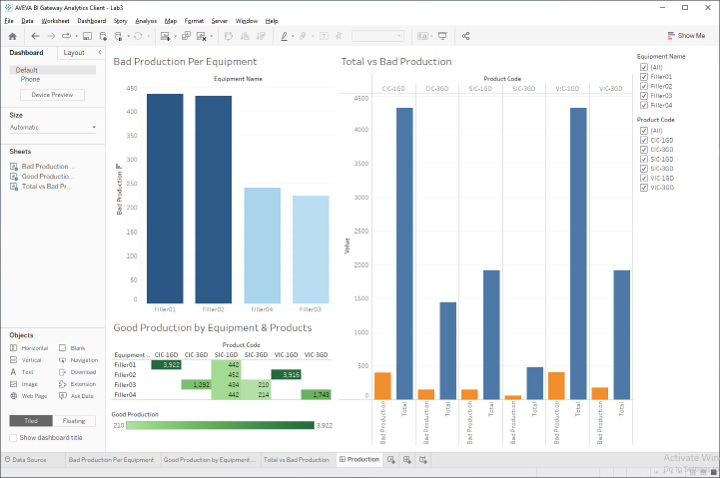This screenshot has width=720, height=478.
Task: Uncheck Filler02 in Equipment Name filter
Action: [642, 86]
